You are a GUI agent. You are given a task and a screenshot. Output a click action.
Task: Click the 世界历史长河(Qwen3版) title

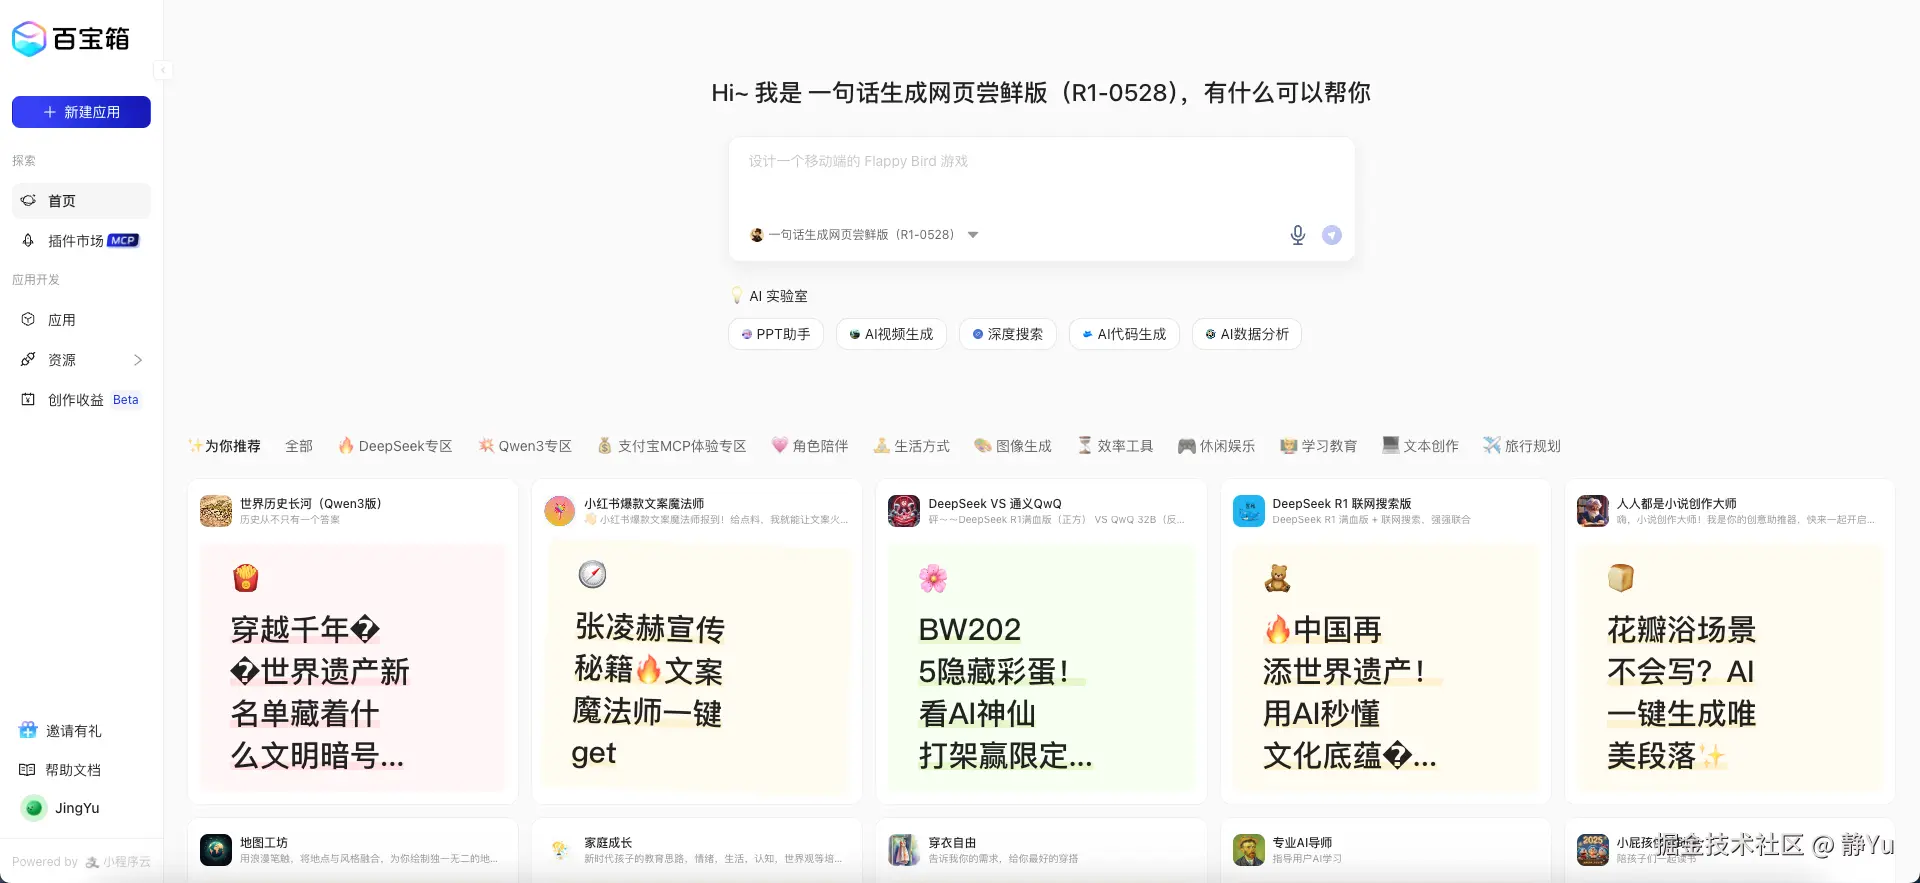(310, 504)
